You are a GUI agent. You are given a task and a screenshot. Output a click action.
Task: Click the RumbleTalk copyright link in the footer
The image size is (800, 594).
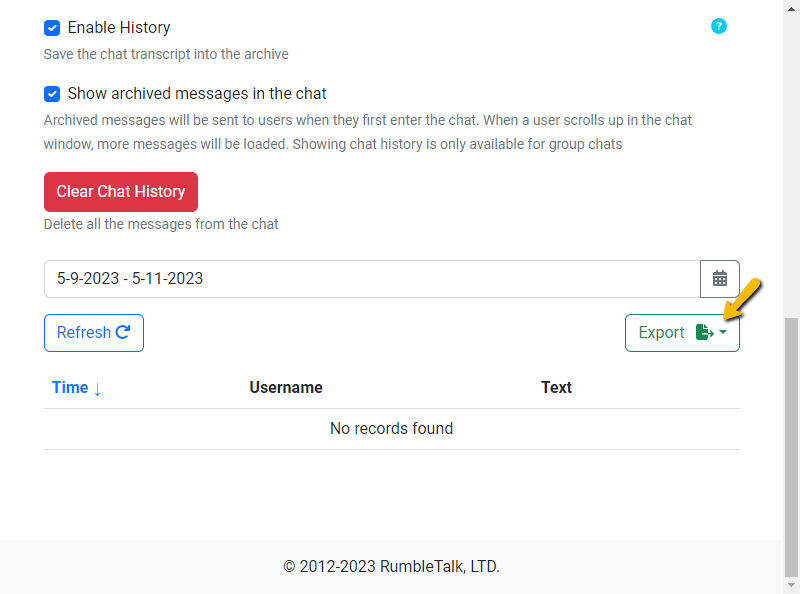(x=392, y=565)
